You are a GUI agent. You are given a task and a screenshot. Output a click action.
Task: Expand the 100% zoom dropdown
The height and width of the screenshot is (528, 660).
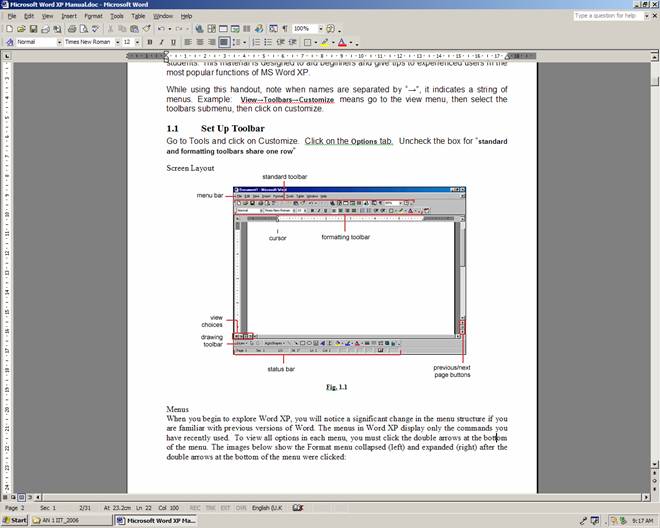pyautogui.click(x=320, y=29)
